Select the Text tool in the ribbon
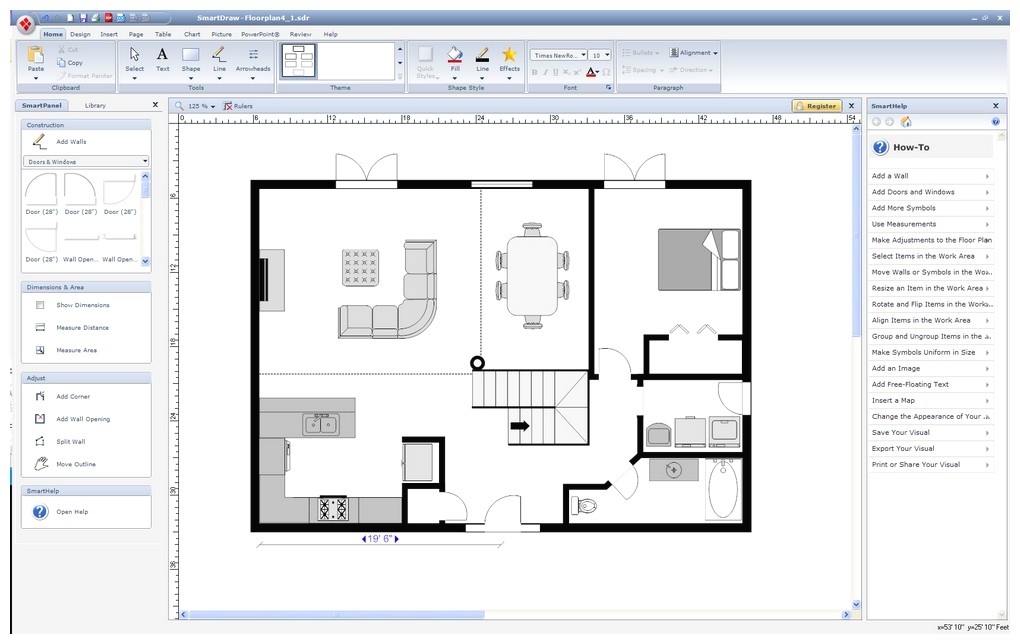 [x=161, y=60]
